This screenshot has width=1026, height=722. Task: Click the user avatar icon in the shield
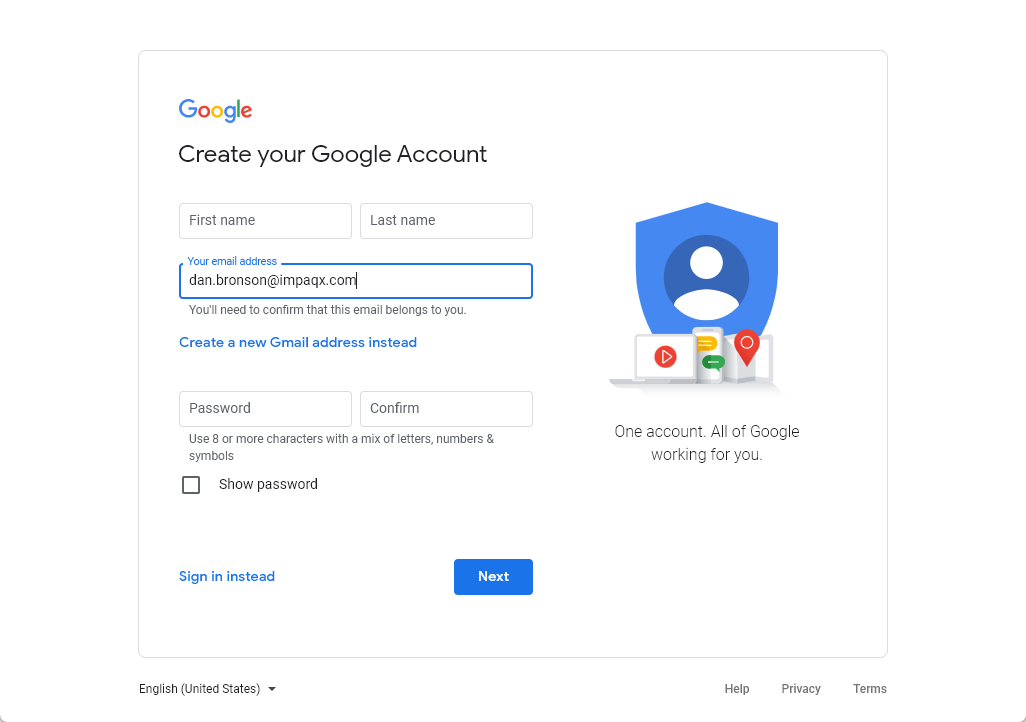coord(706,276)
